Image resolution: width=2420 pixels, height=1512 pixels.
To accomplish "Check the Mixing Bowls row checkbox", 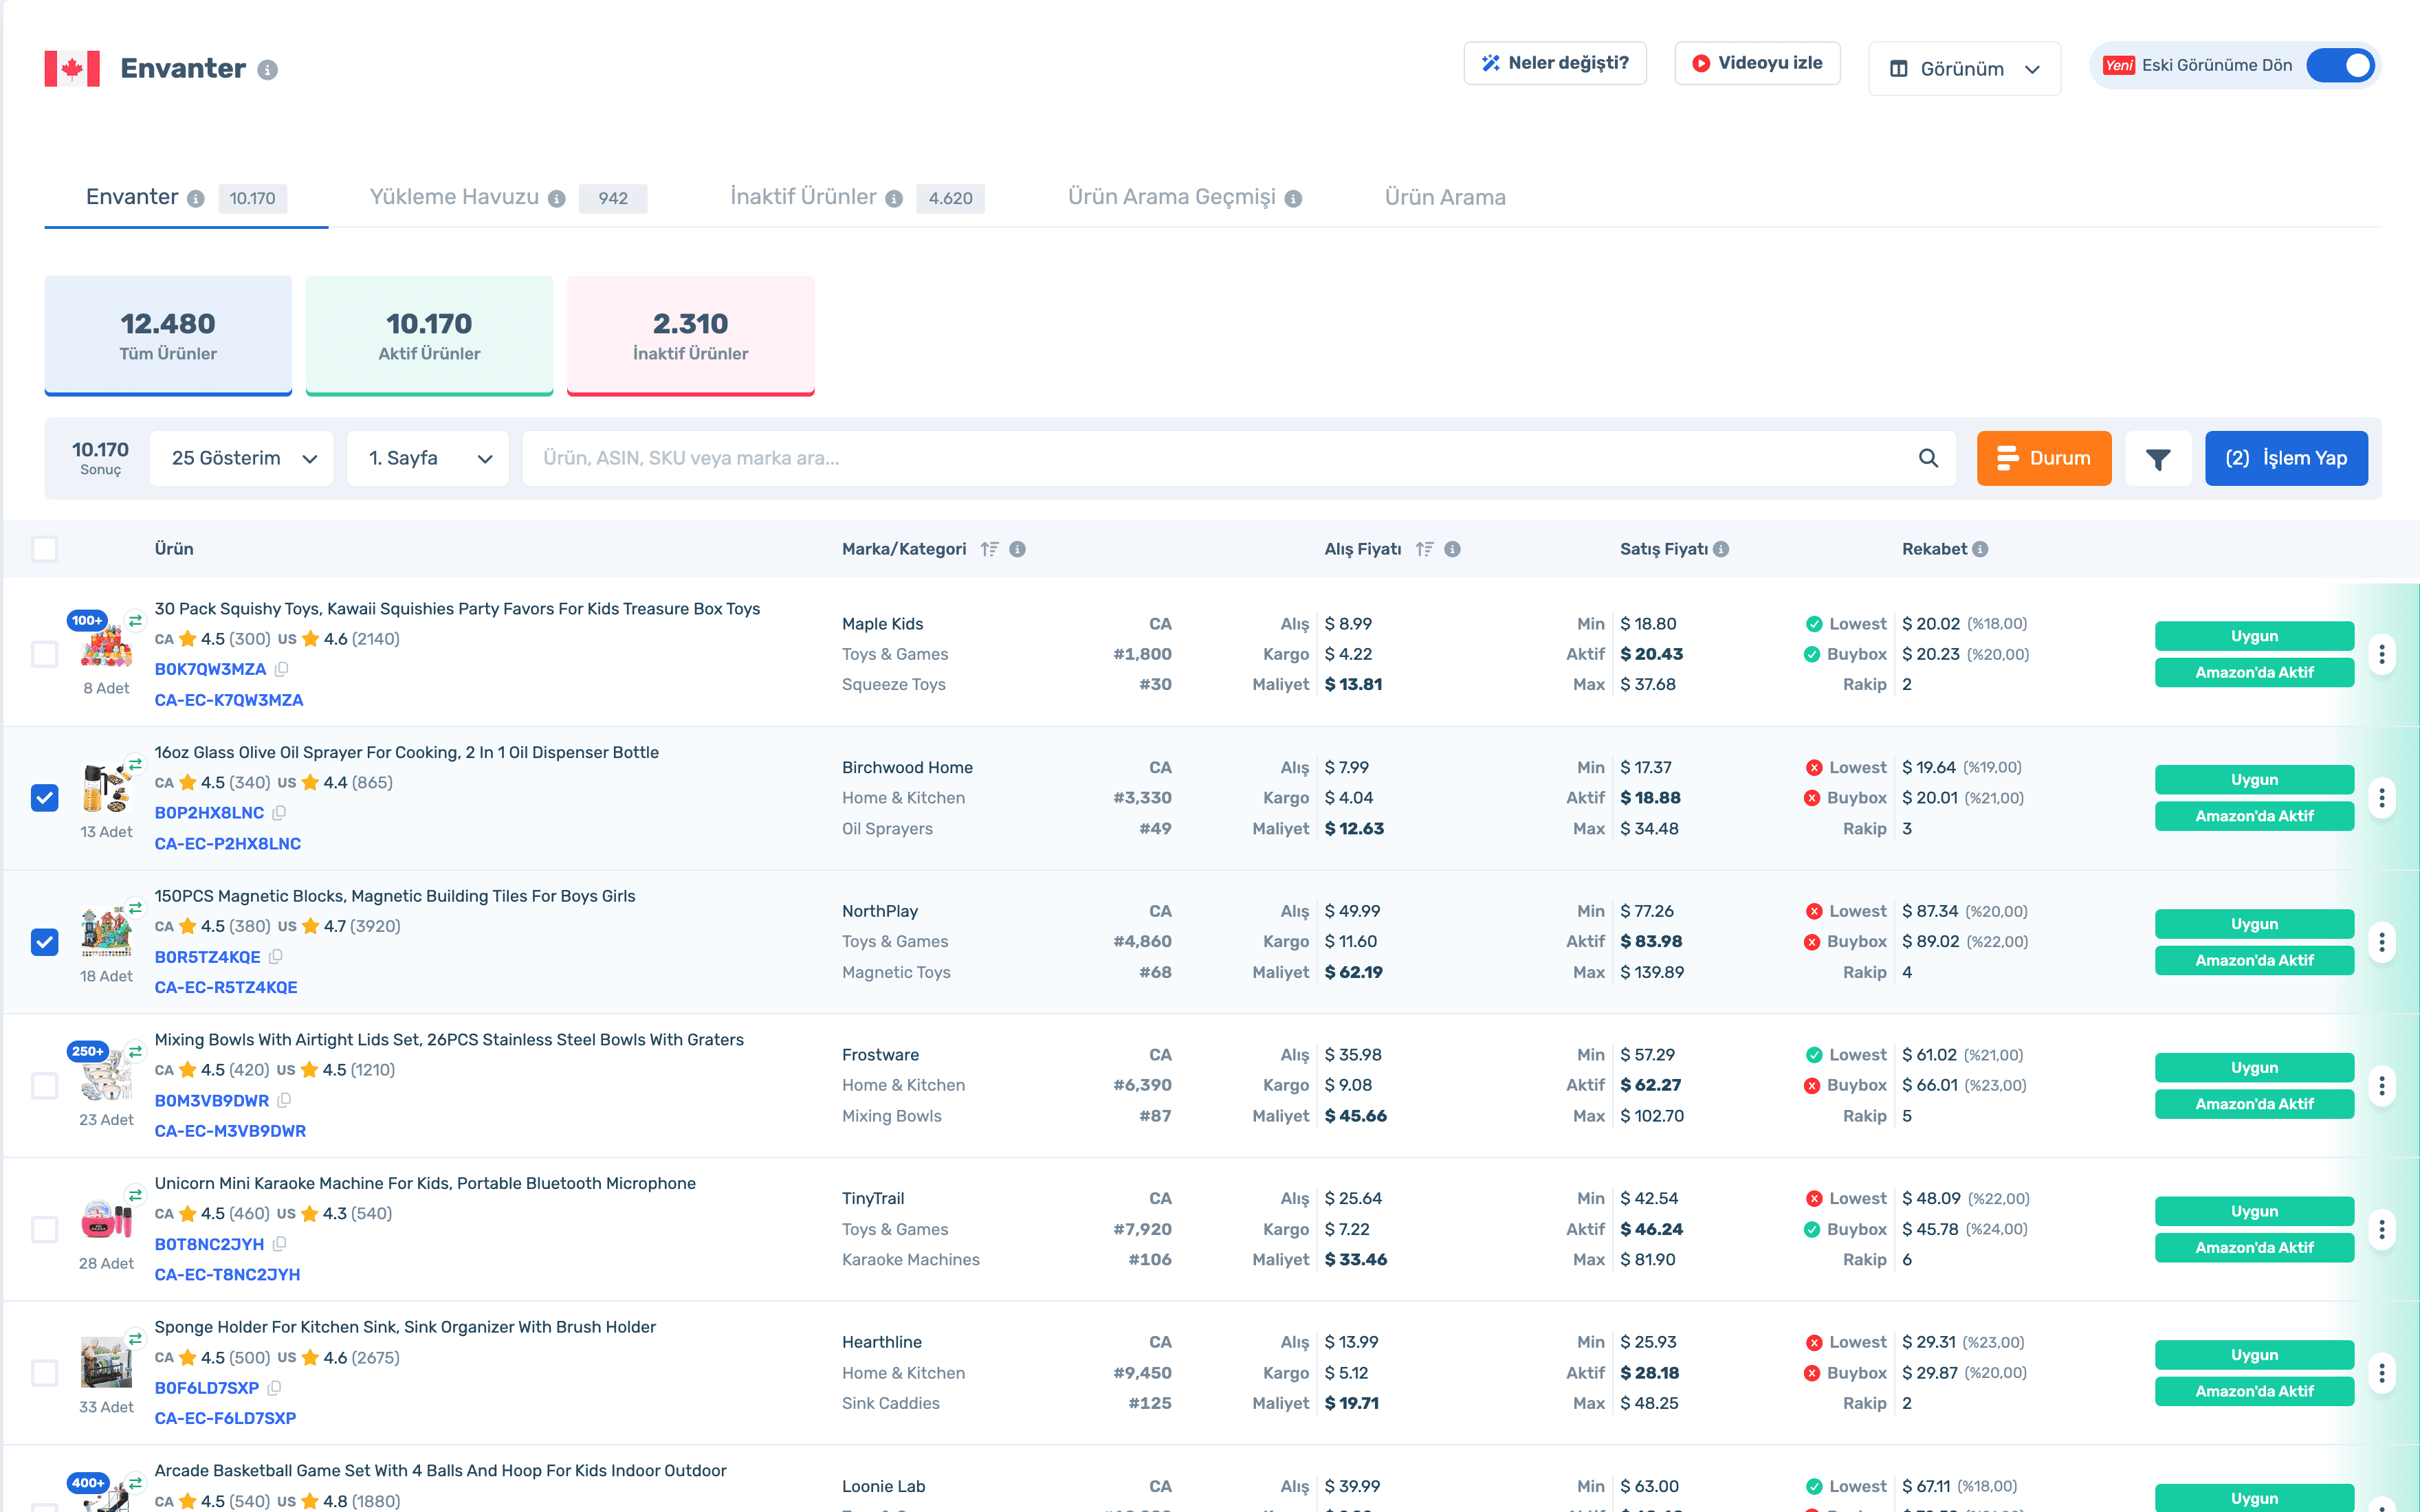I will pyautogui.click(x=45, y=1085).
